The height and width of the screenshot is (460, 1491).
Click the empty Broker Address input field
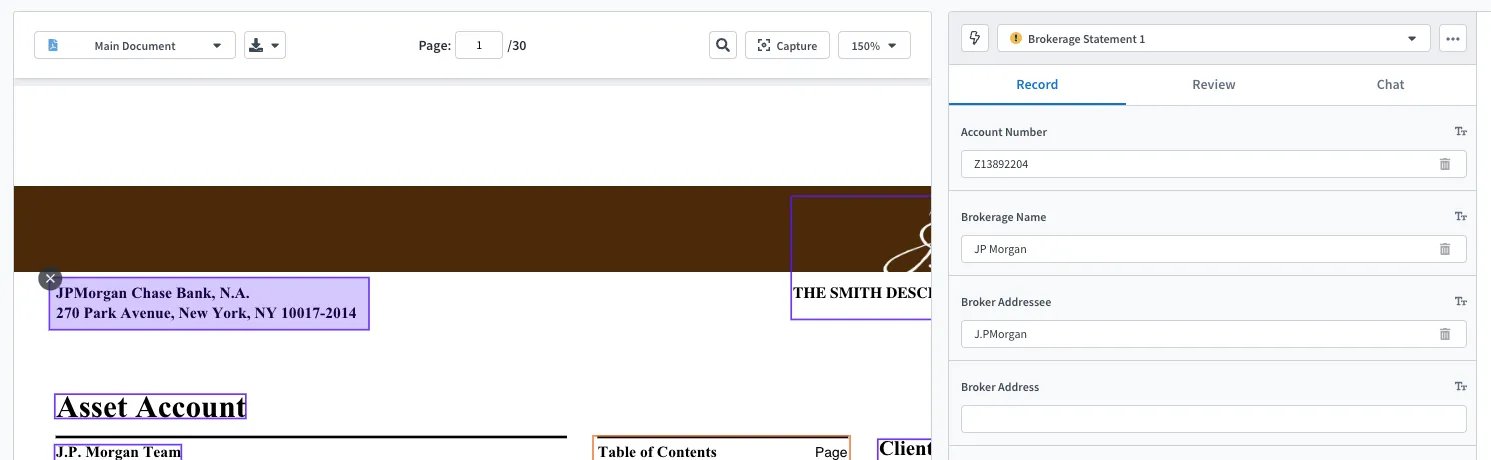coord(1214,419)
